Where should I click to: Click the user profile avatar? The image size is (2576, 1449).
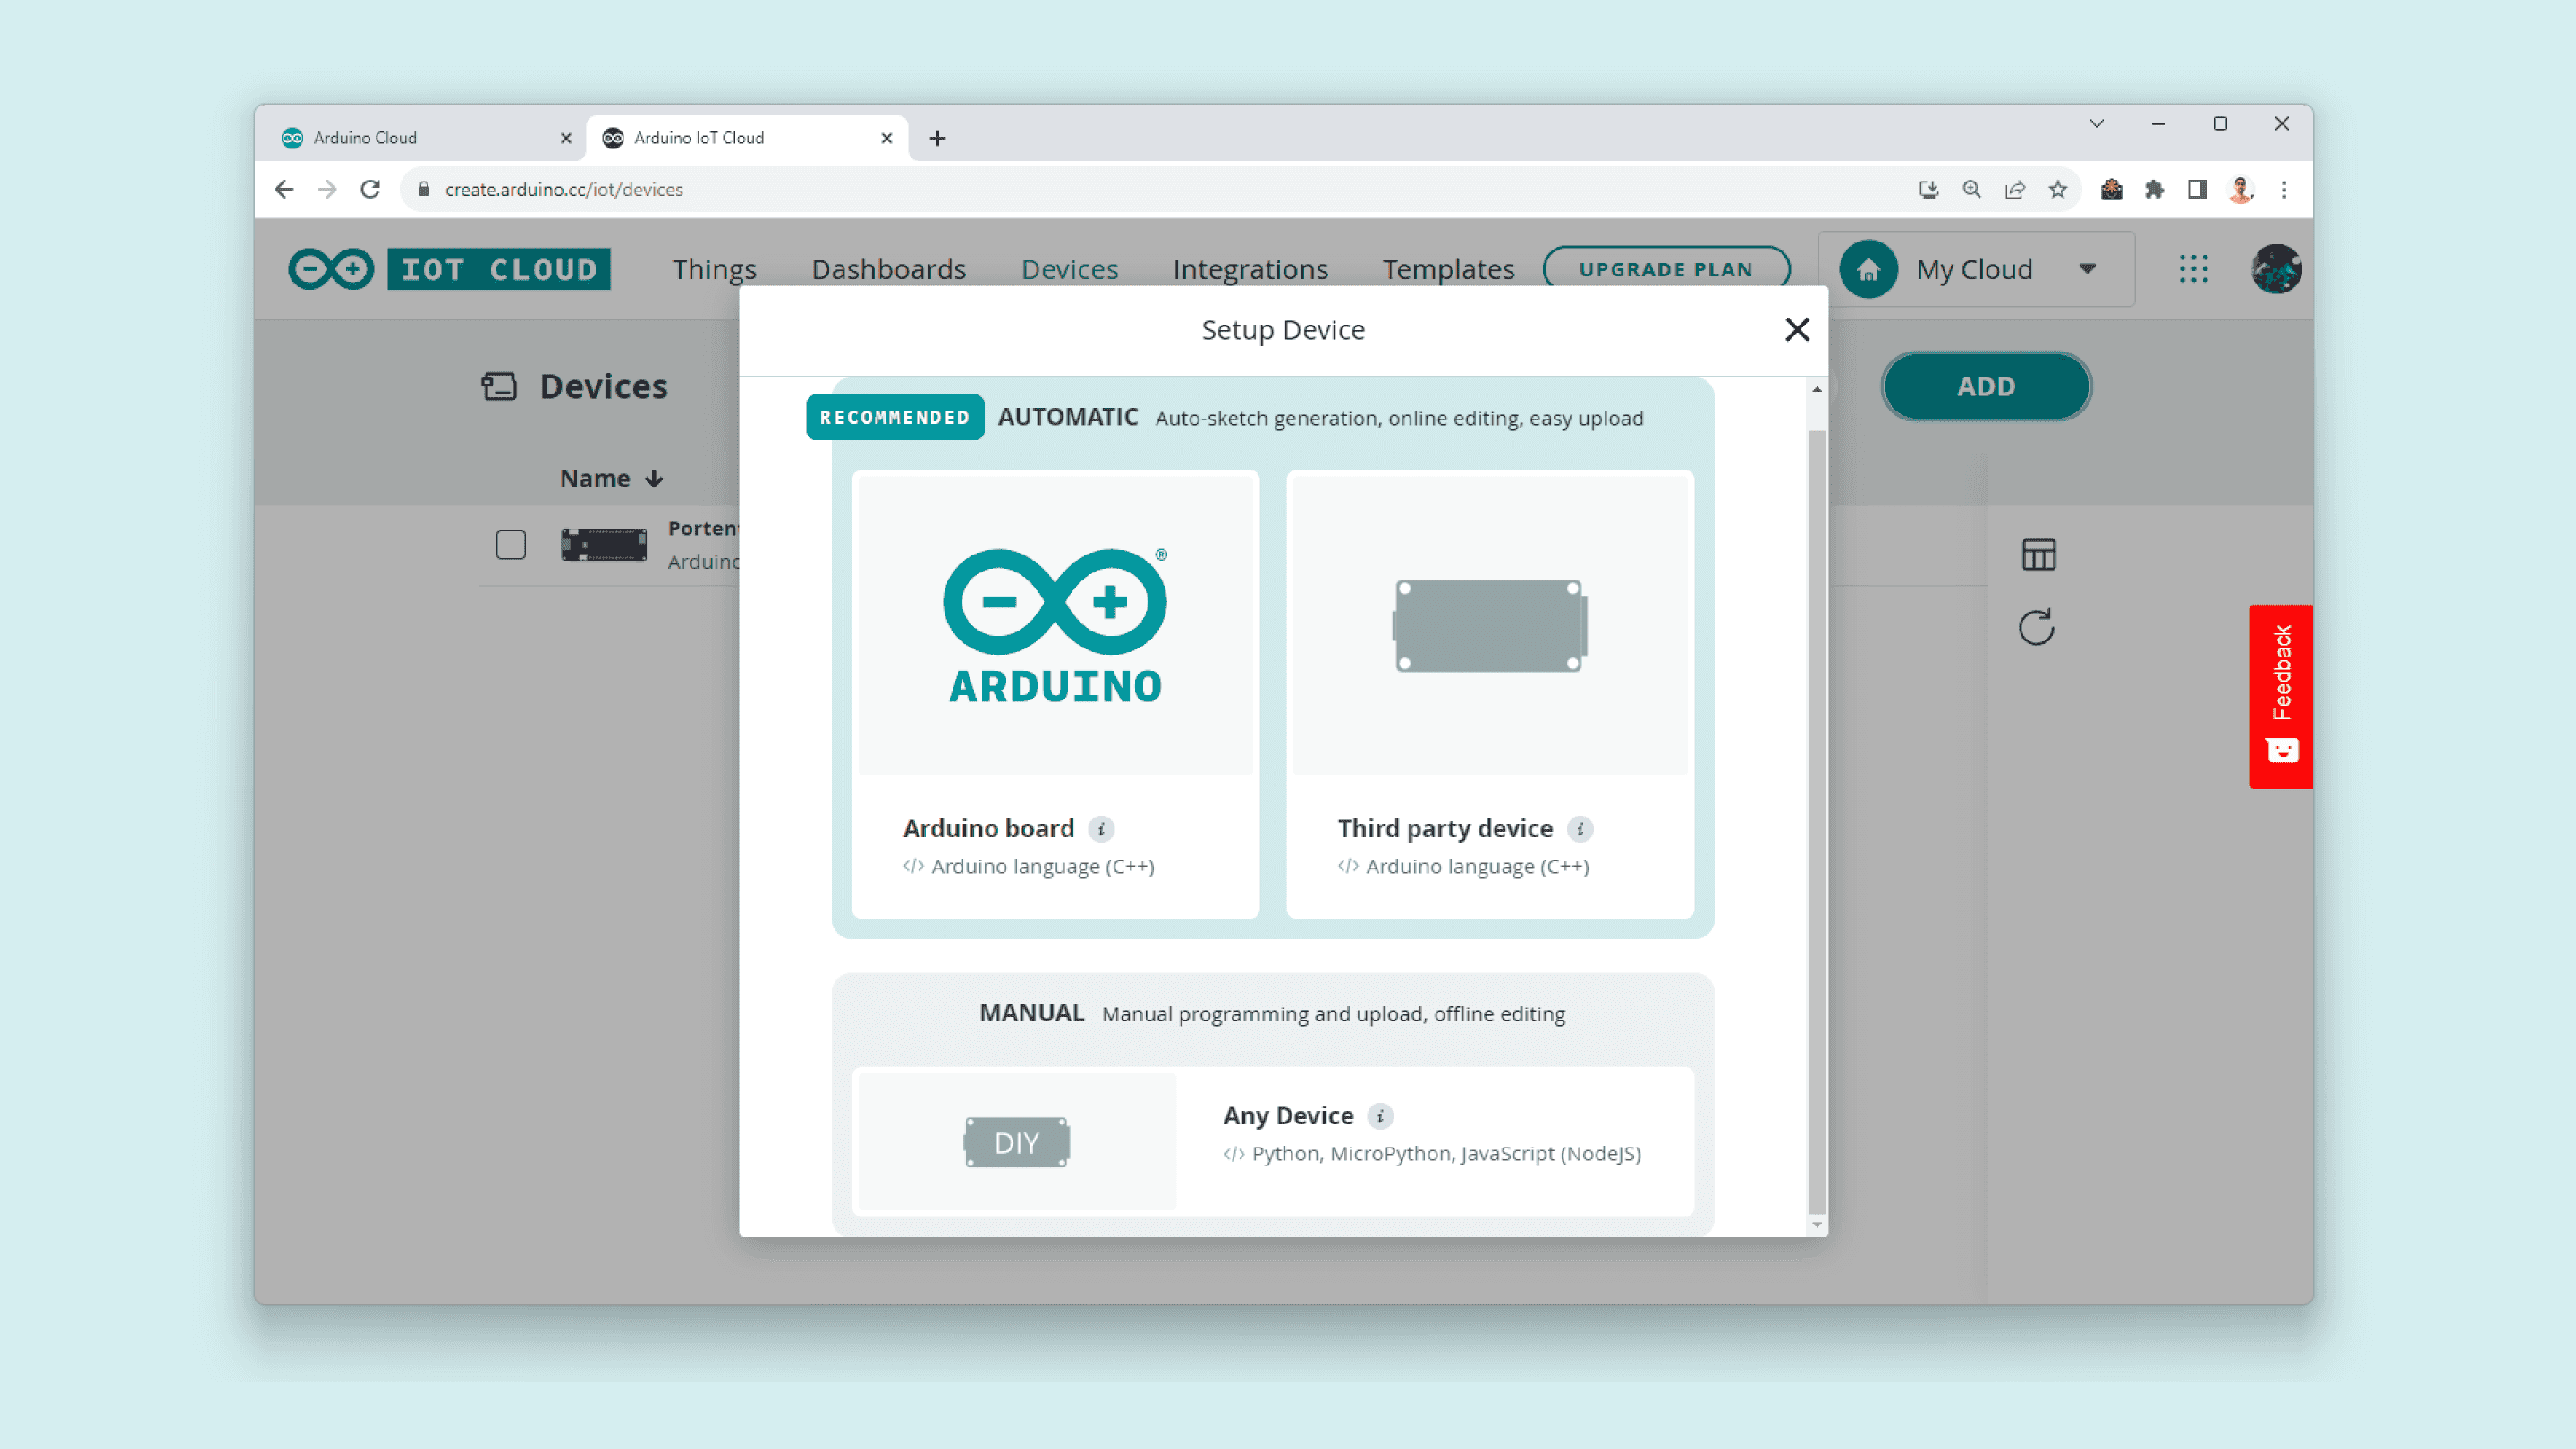(x=2276, y=269)
